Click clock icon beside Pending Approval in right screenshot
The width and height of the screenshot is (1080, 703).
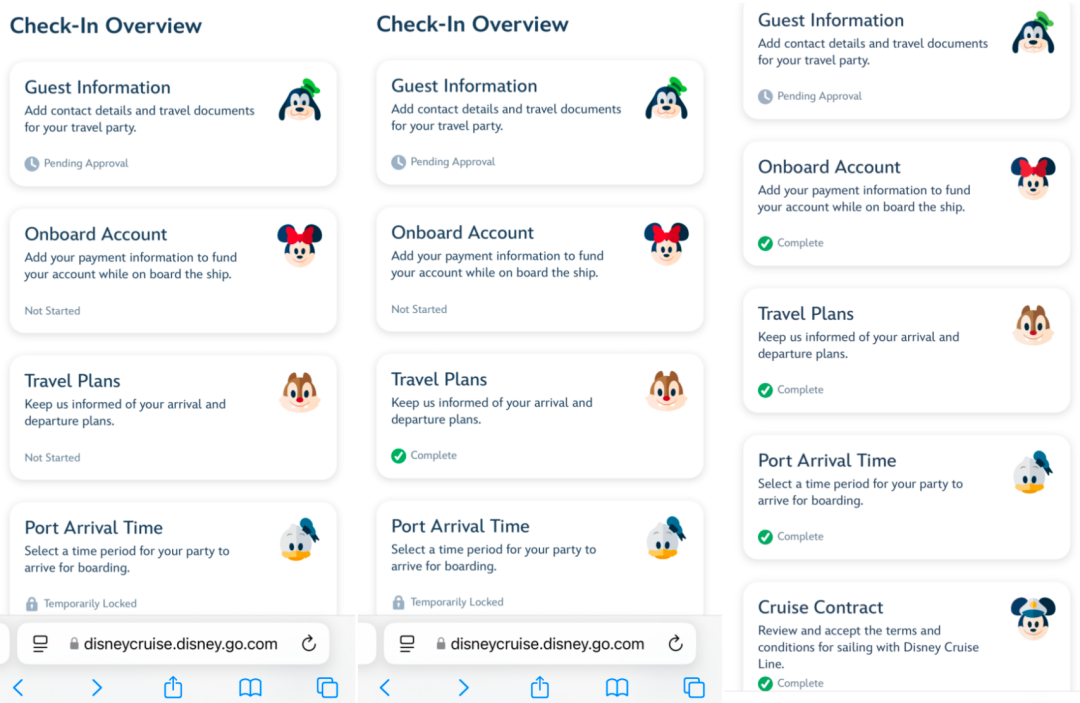(765, 96)
